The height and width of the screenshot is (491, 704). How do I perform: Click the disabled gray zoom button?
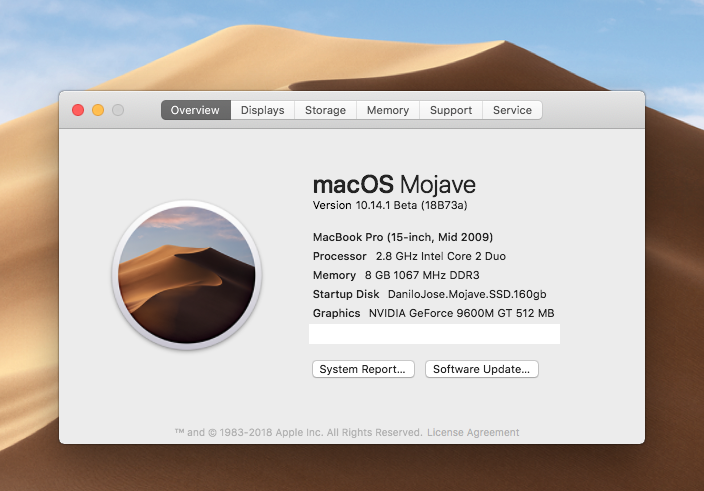(x=118, y=110)
